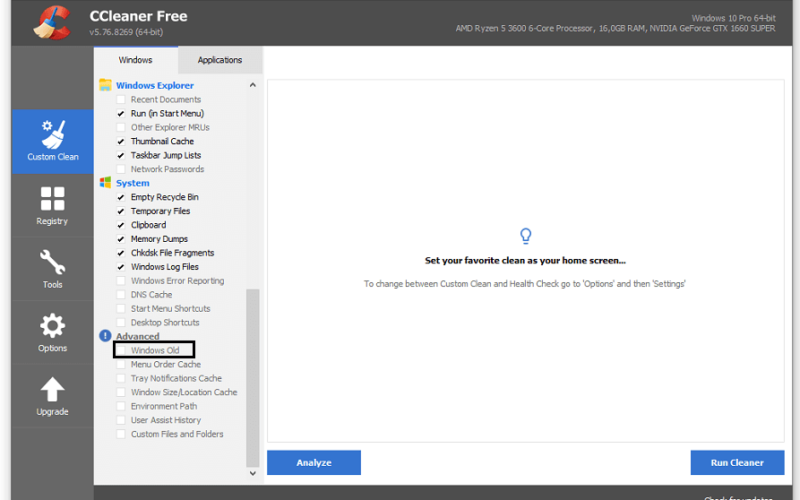
Task: Open the Tools section
Action: [53, 269]
